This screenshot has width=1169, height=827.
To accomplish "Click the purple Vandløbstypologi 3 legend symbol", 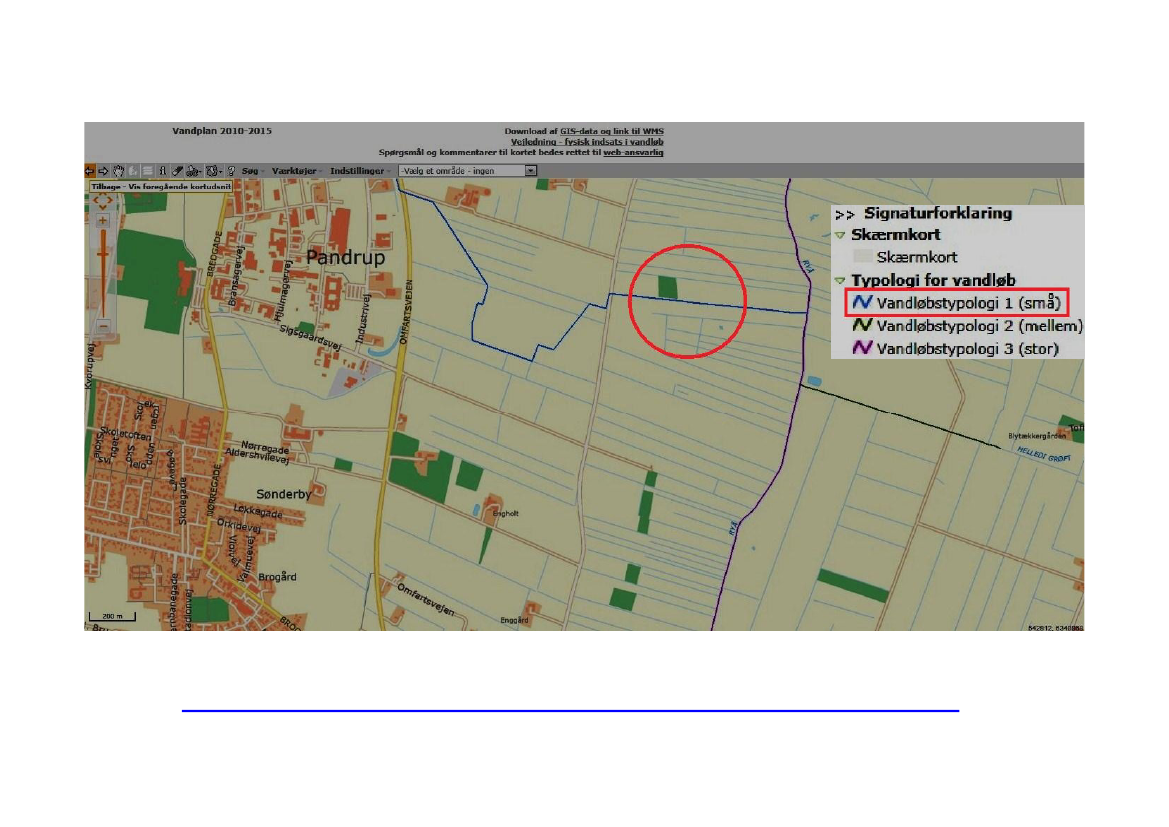I will (x=863, y=348).
